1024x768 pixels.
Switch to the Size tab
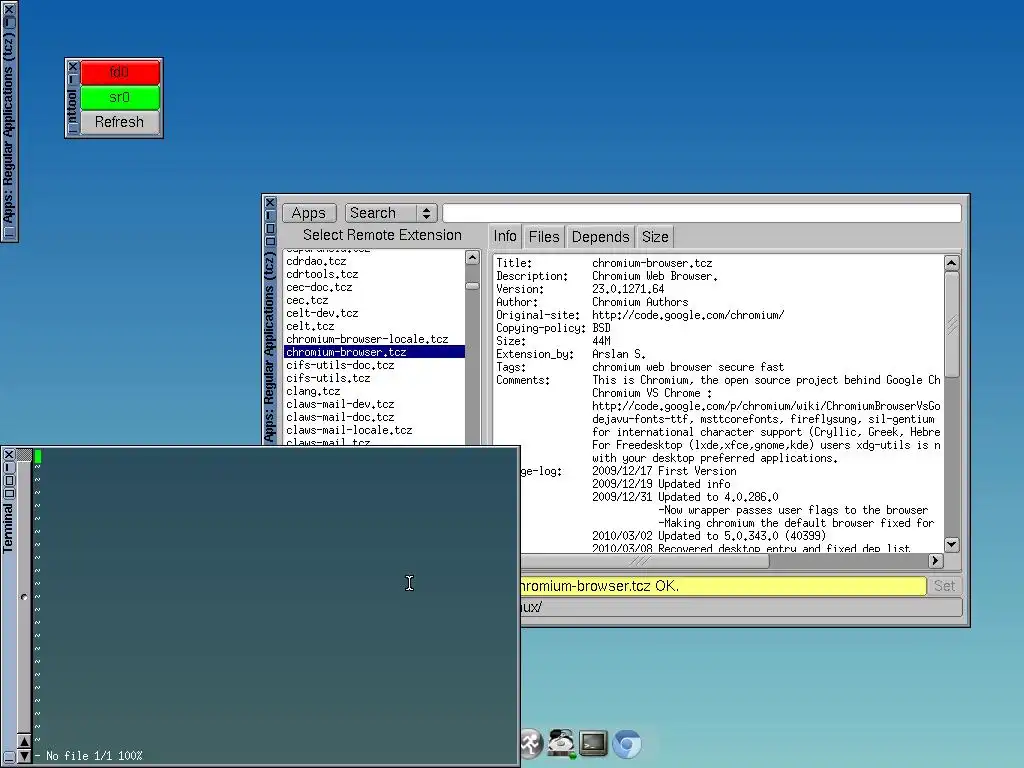pyautogui.click(x=655, y=237)
